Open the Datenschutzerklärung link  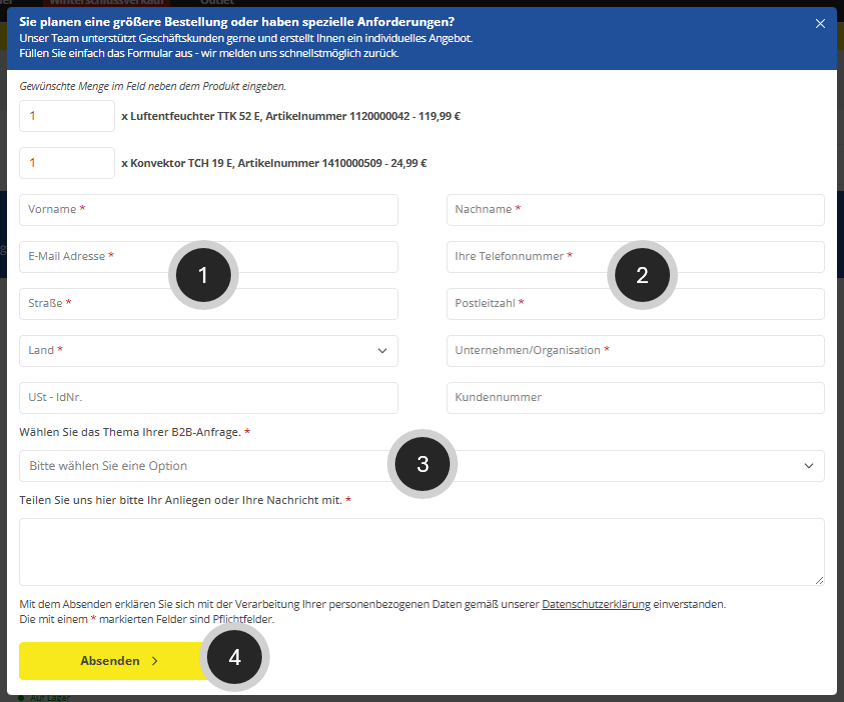point(596,604)
